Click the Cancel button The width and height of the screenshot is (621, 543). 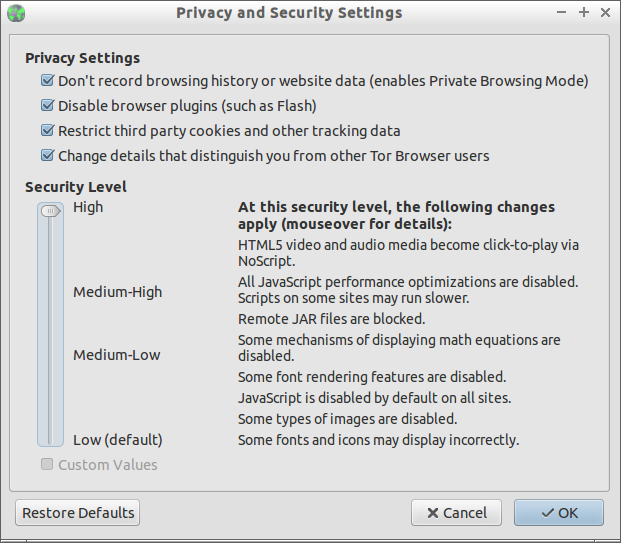tap(456, 513)
